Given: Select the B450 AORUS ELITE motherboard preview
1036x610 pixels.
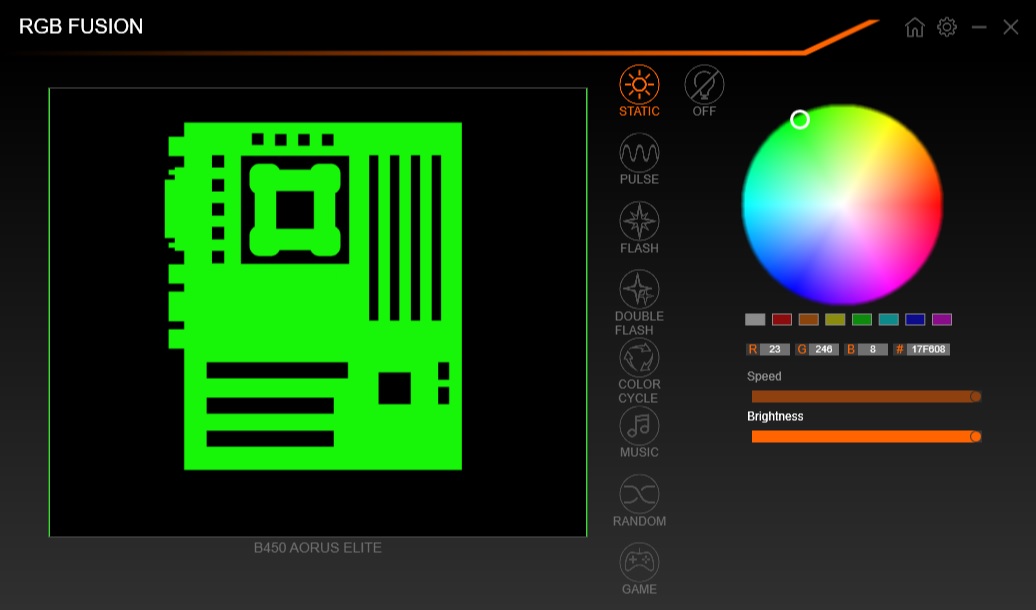Looking at the screenshot, I should tap(316, 312).
